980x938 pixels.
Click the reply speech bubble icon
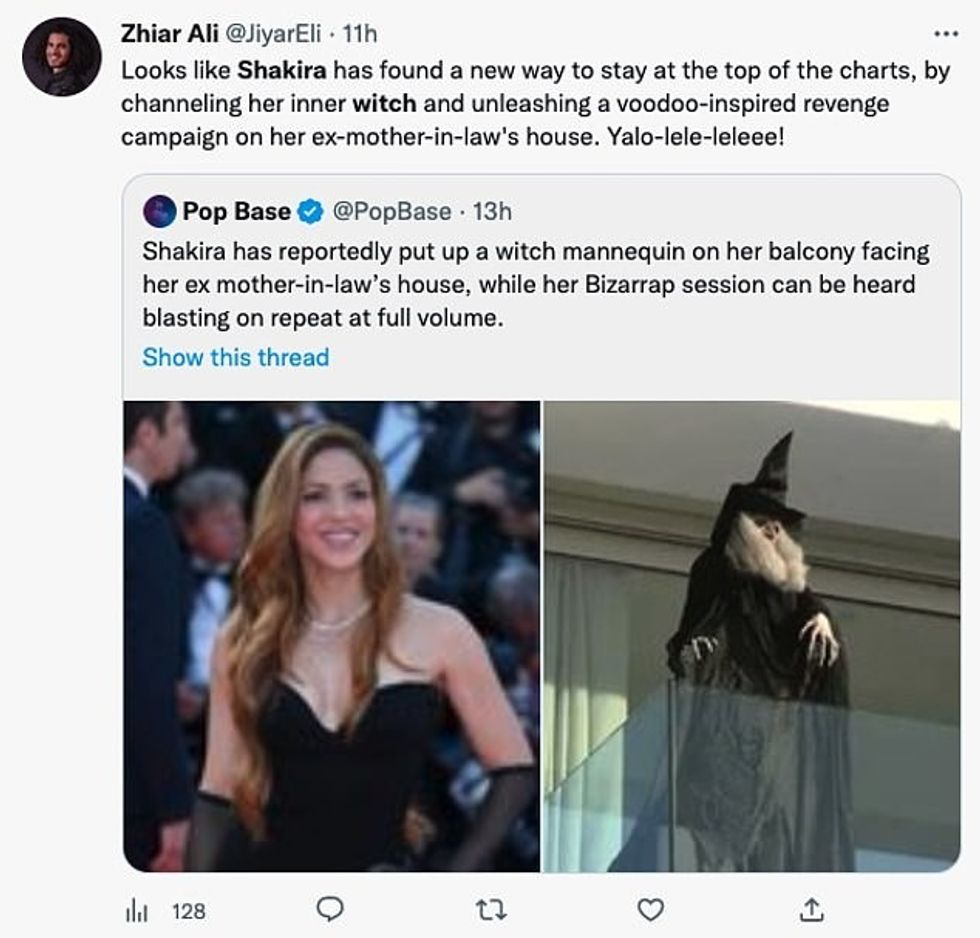(x=329, y=909)
